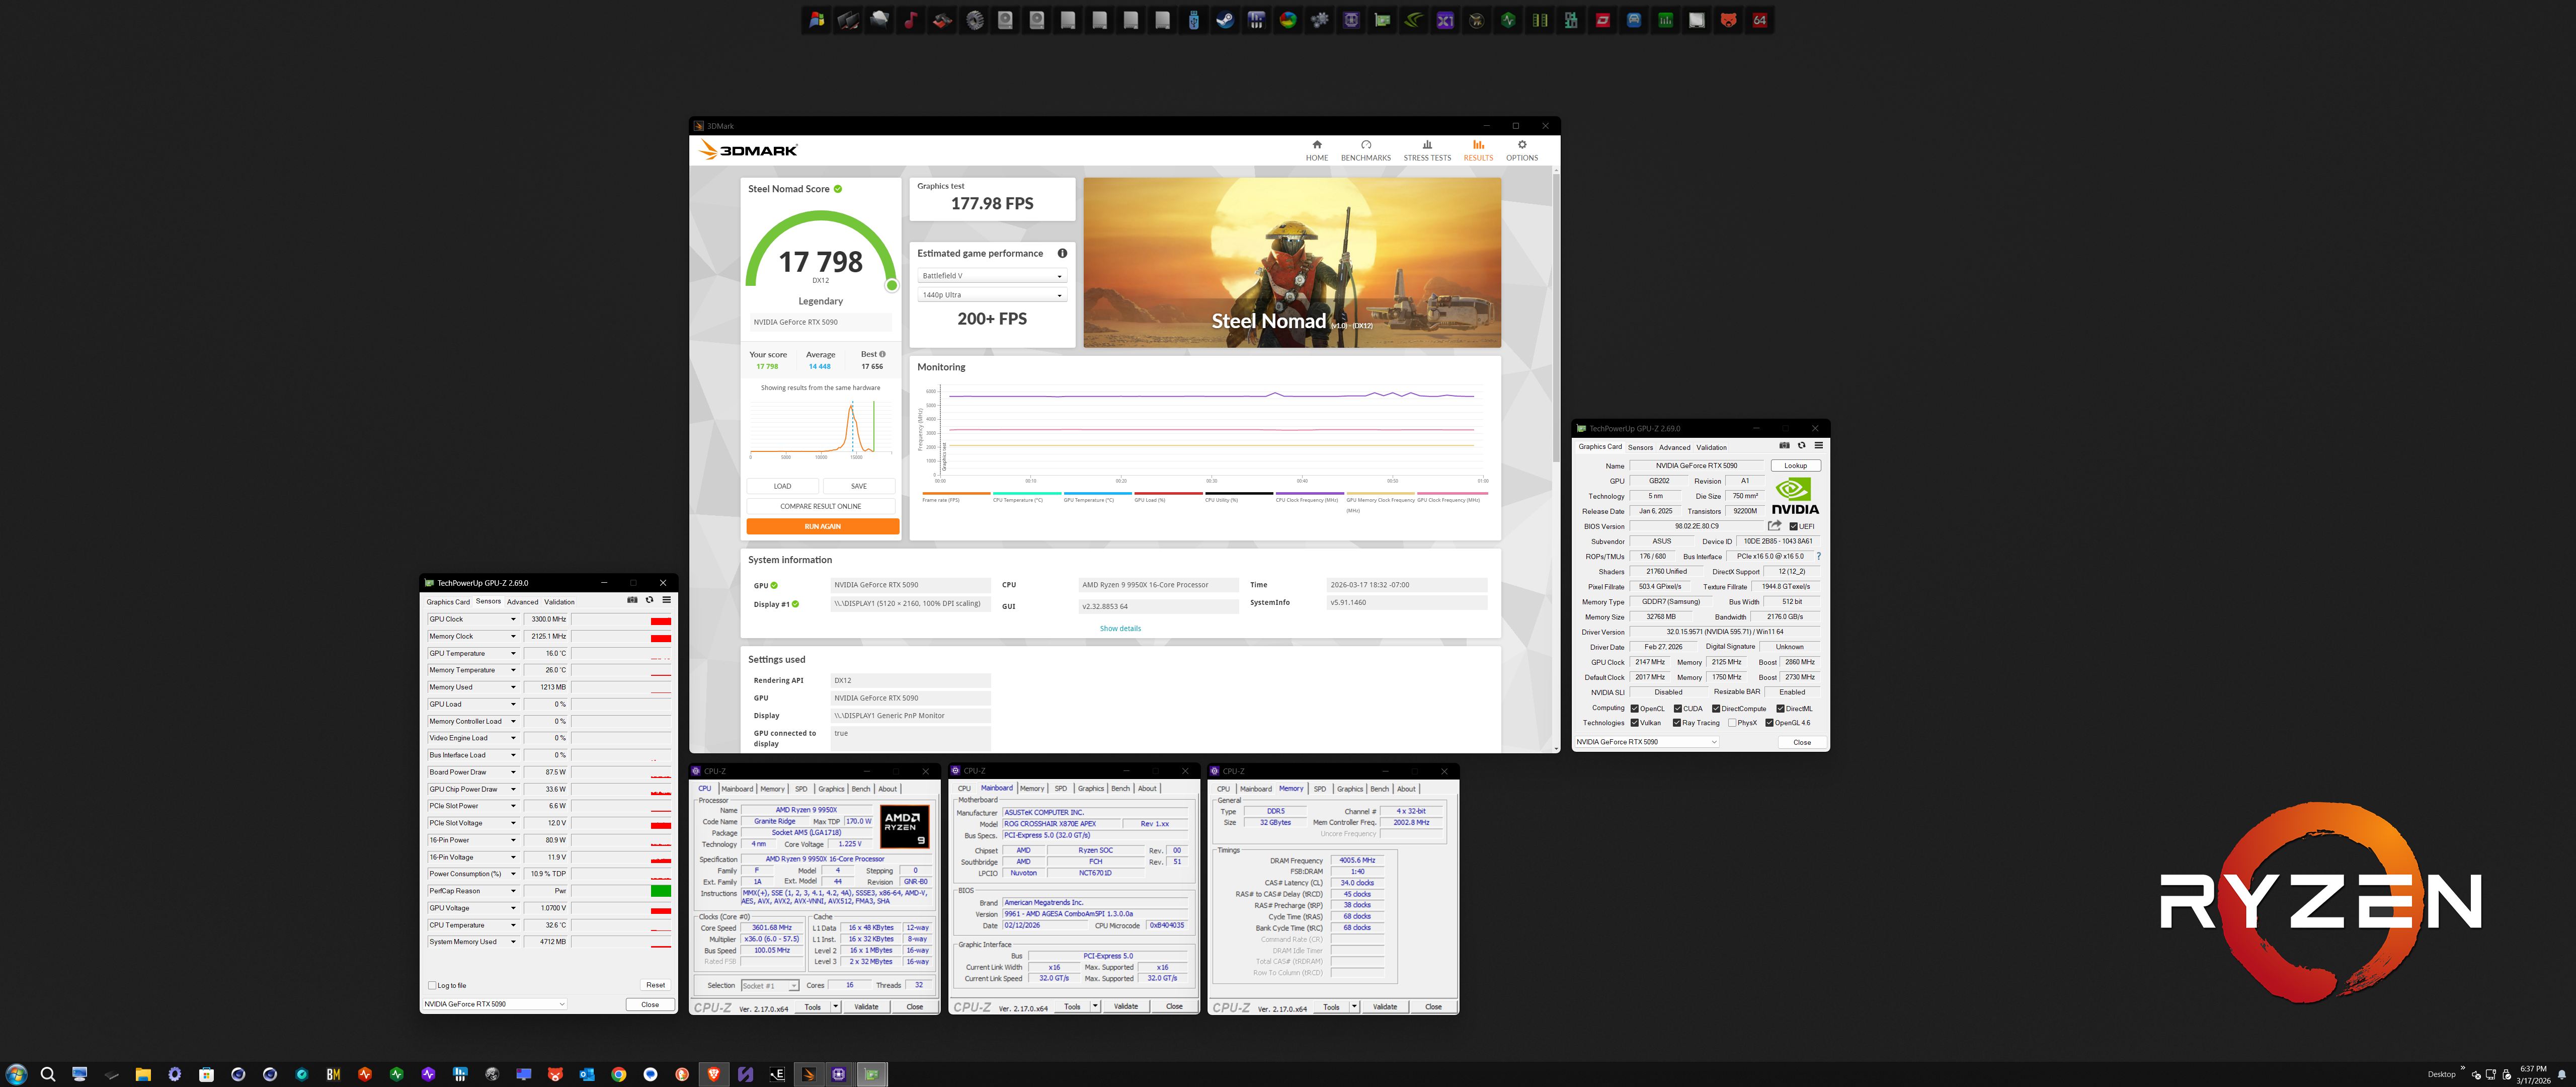The height and width of the screenshot is (1087, 2576).
Task: Check the PhysX checkbox
Action: click(1732, 723)
